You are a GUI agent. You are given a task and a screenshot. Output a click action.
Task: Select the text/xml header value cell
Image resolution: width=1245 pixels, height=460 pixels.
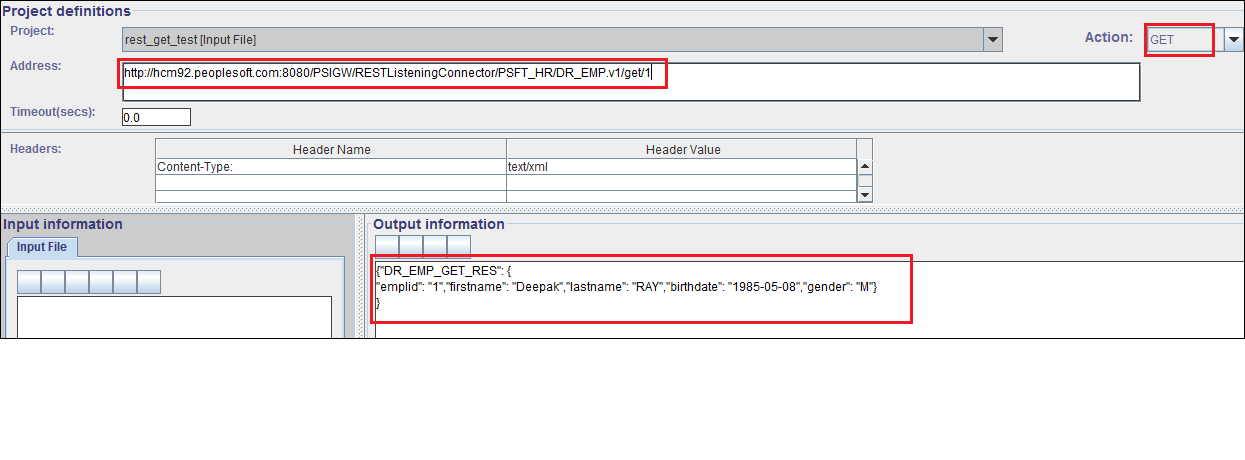coord(681,167)
